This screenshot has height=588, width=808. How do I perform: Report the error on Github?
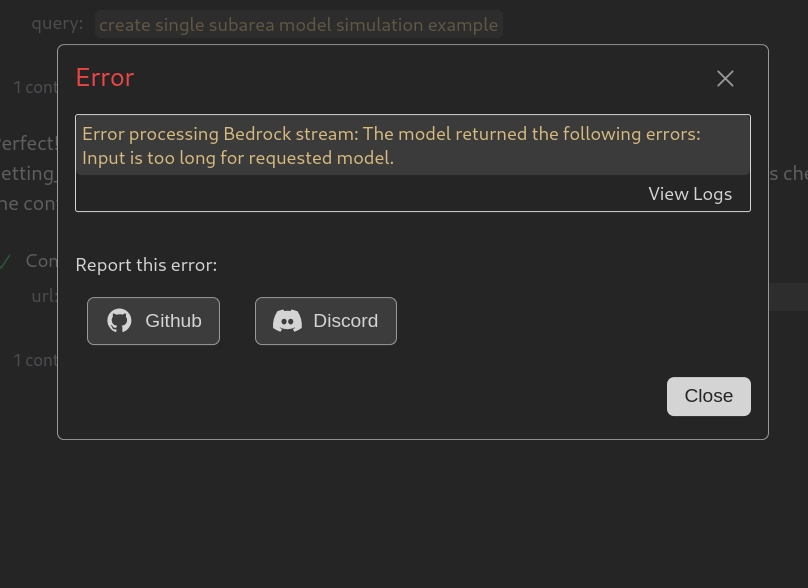(x=153, y=320)
